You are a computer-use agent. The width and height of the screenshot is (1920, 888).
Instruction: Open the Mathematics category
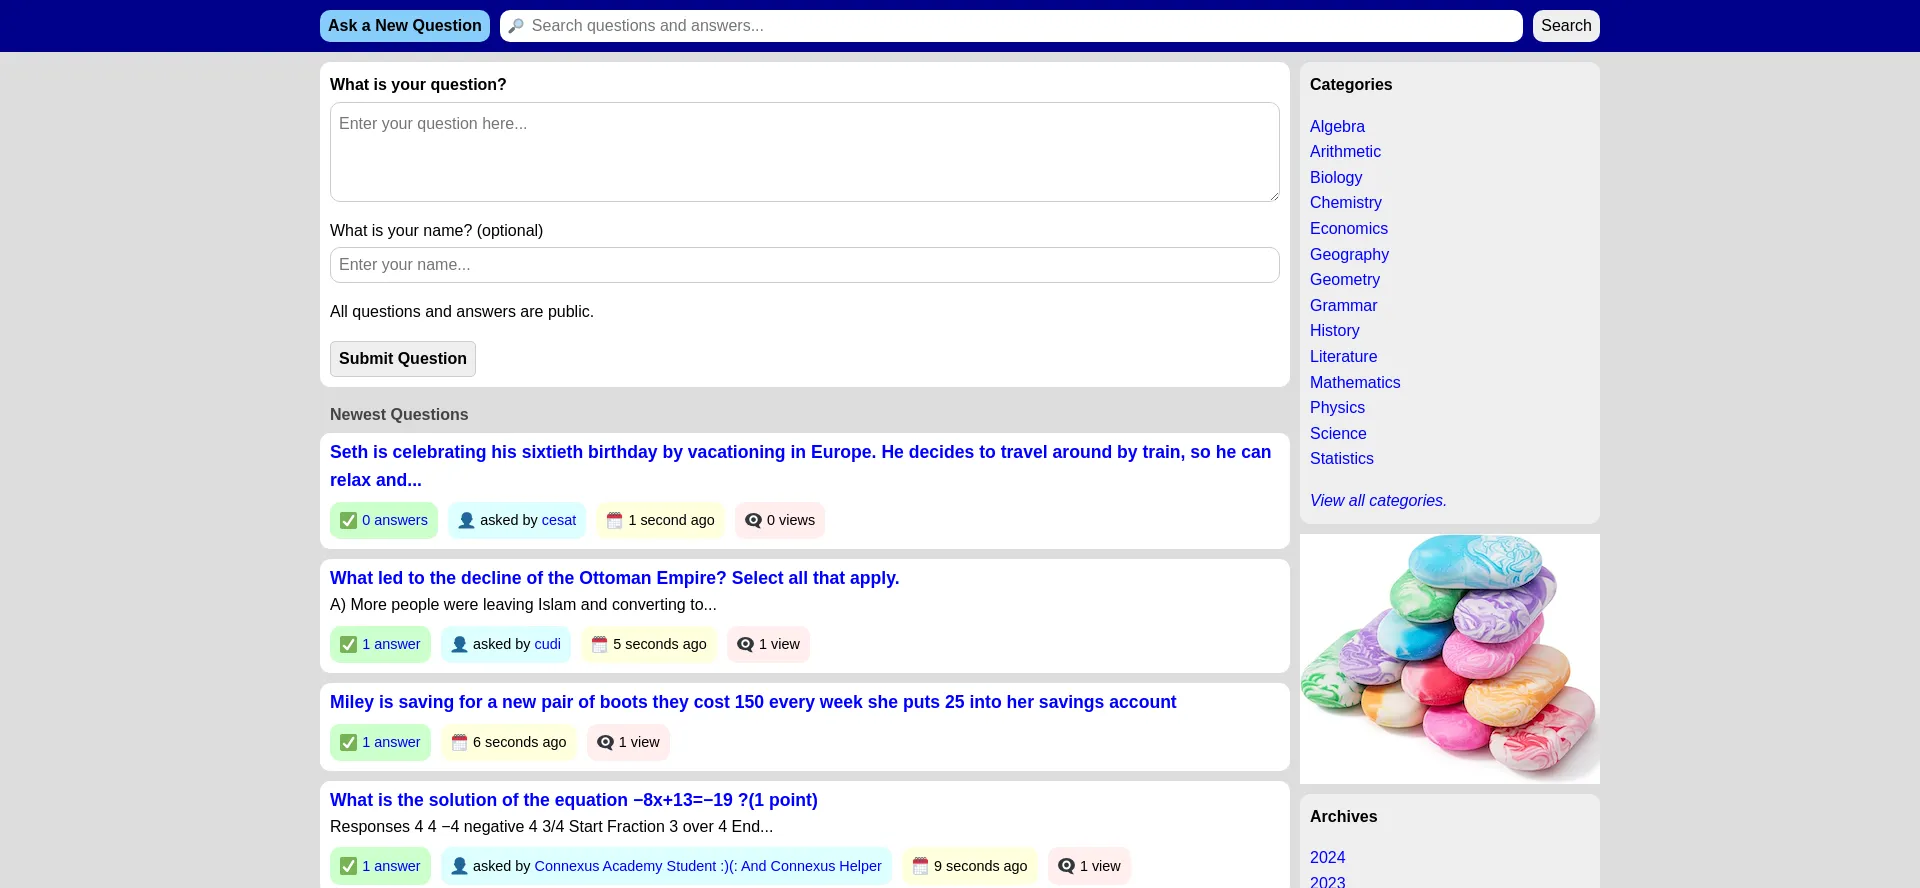[x=1354, y=383]
